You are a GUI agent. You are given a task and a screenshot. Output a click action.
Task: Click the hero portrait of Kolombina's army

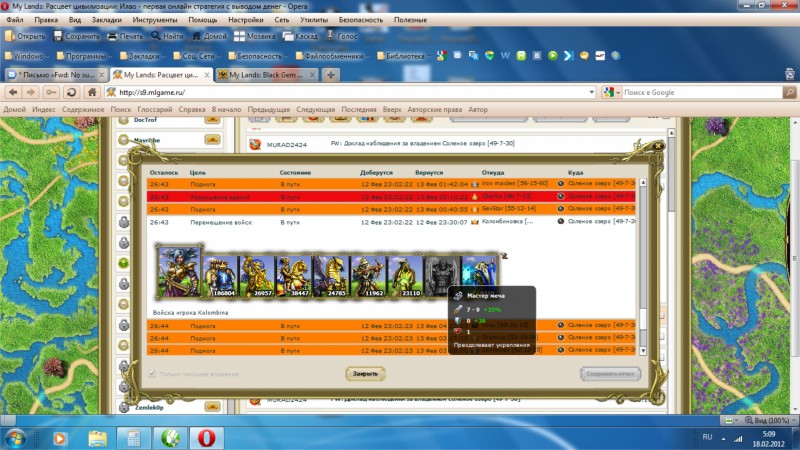pyautogui.click(x=179, y=271)
